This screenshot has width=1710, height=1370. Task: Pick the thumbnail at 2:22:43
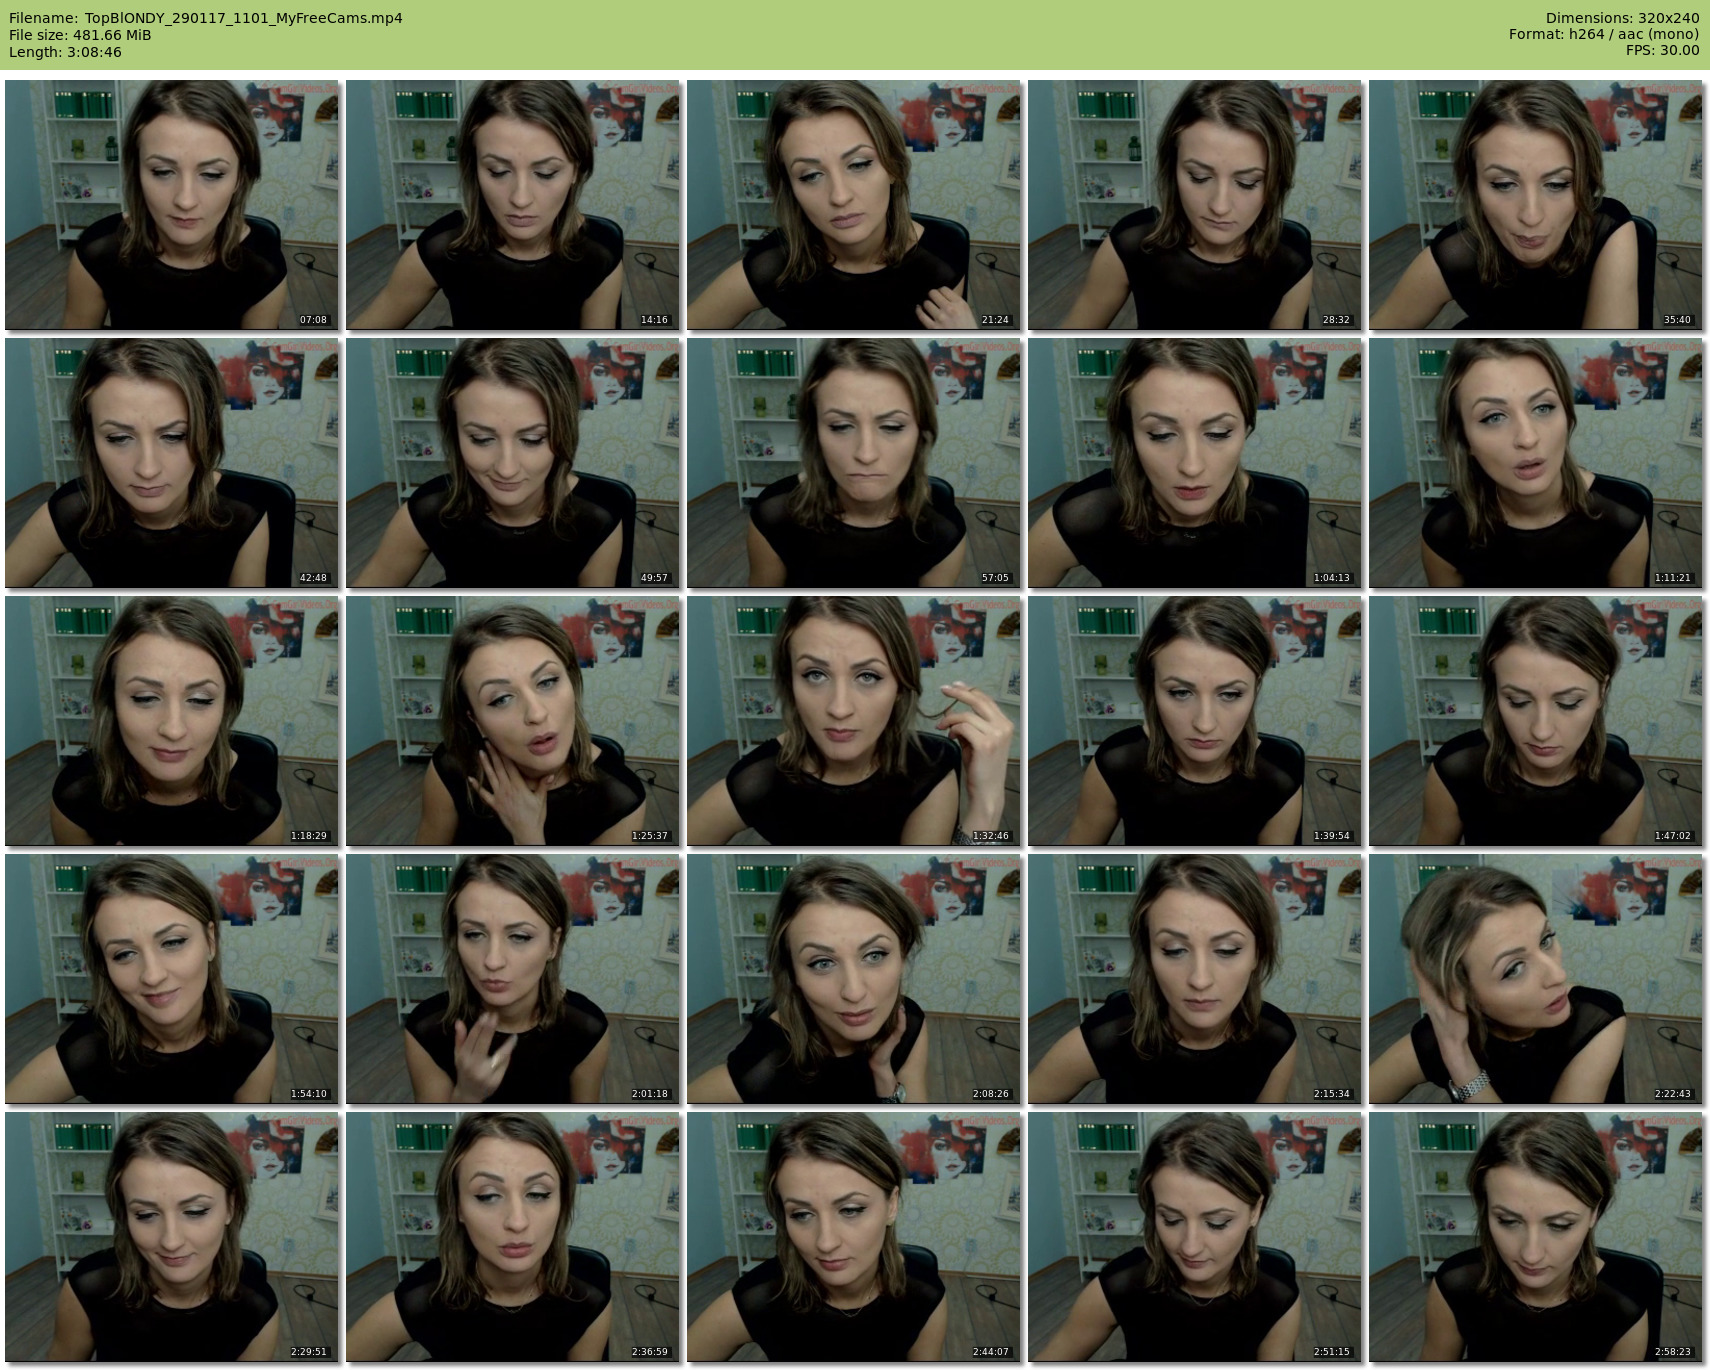(x=1536, y=979)
